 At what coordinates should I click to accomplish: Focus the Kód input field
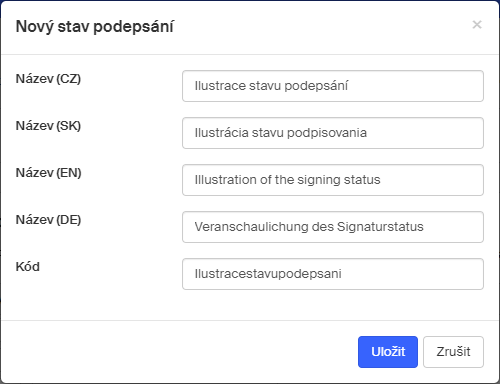pos(333,274)
